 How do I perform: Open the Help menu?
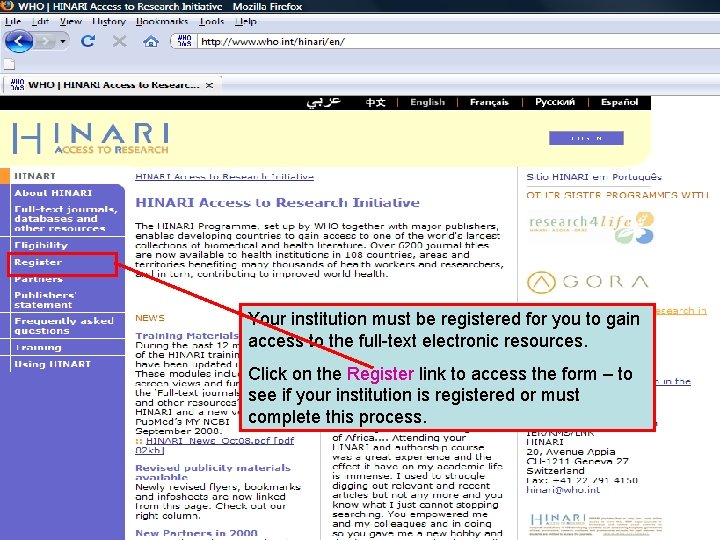click(246, 21)
